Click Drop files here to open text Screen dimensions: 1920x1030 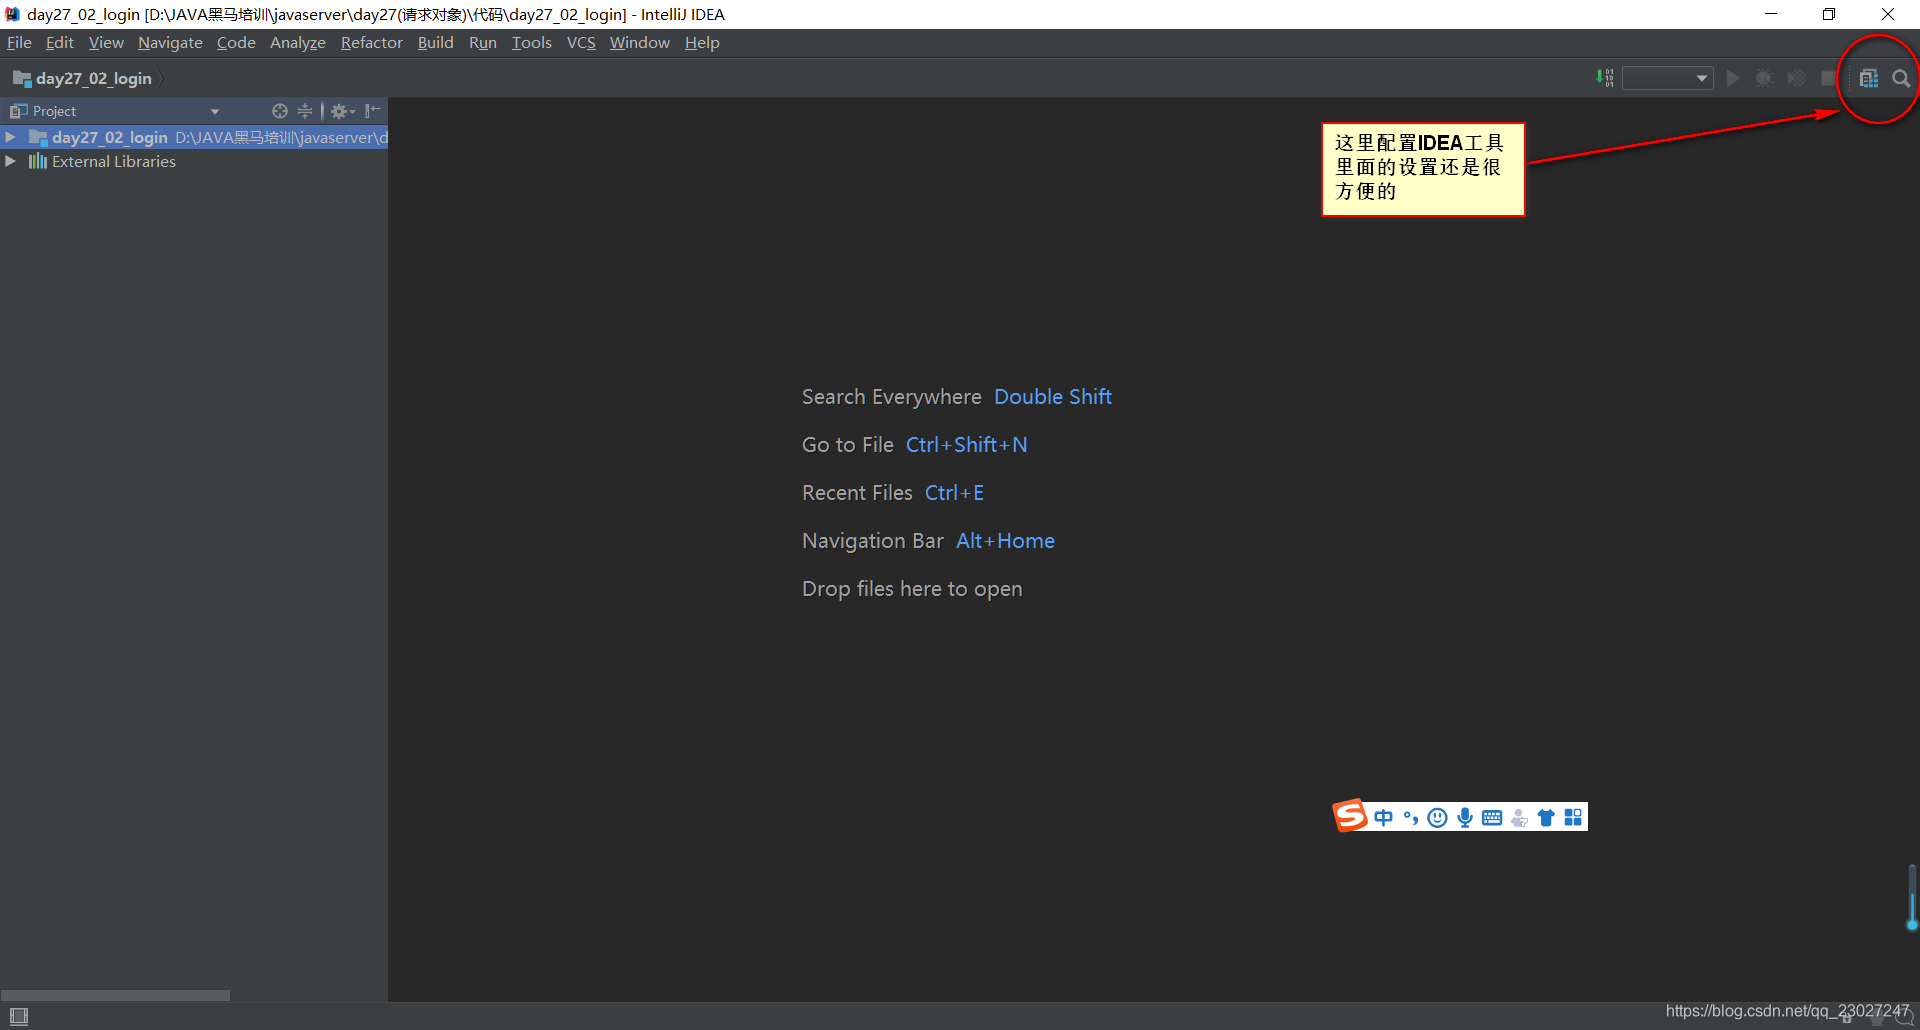pos(912,589)
